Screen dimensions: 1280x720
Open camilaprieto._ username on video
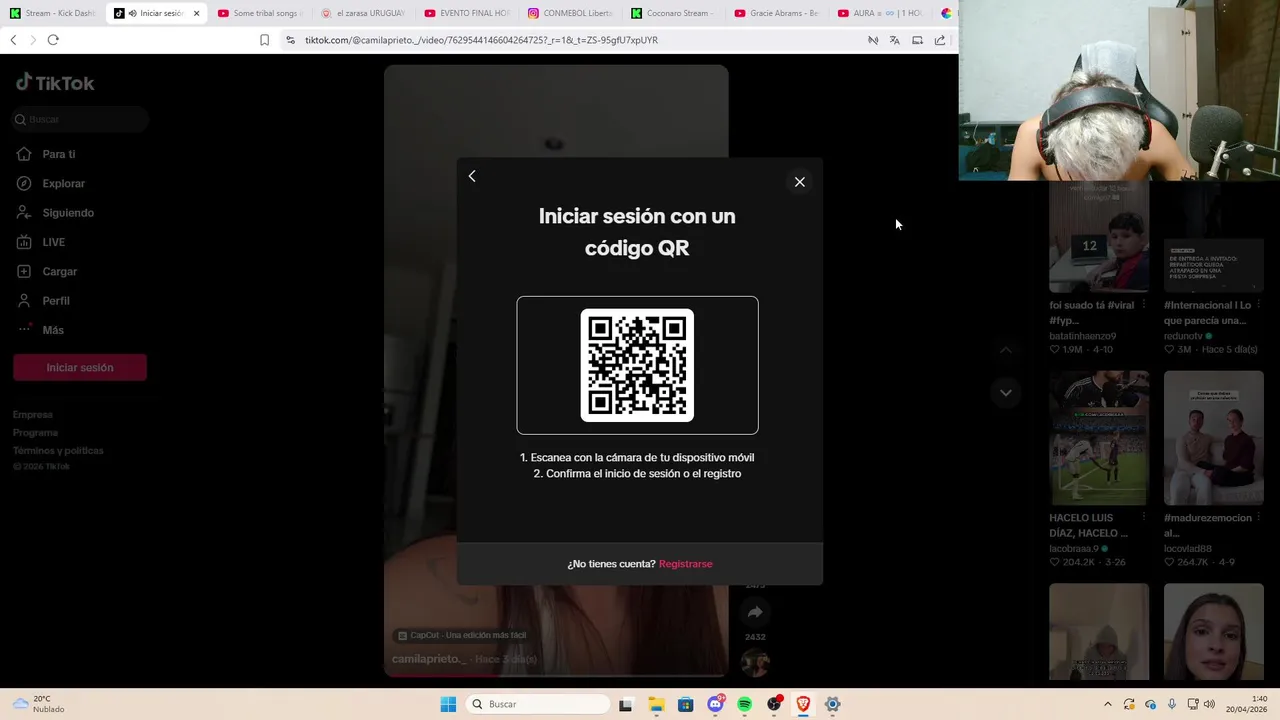[430, 659]
